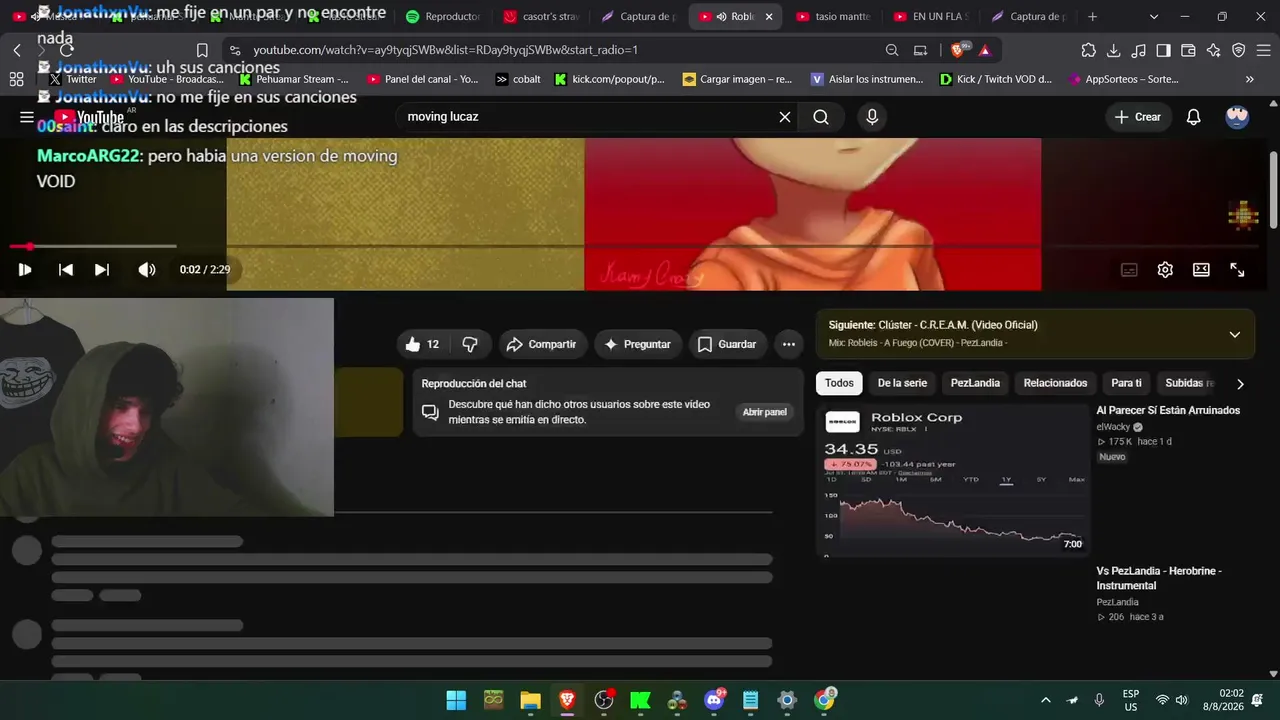Screen dimensions: 1280x720
Task: Open File Explorer from the taskbar
Action: pos(530,700)
